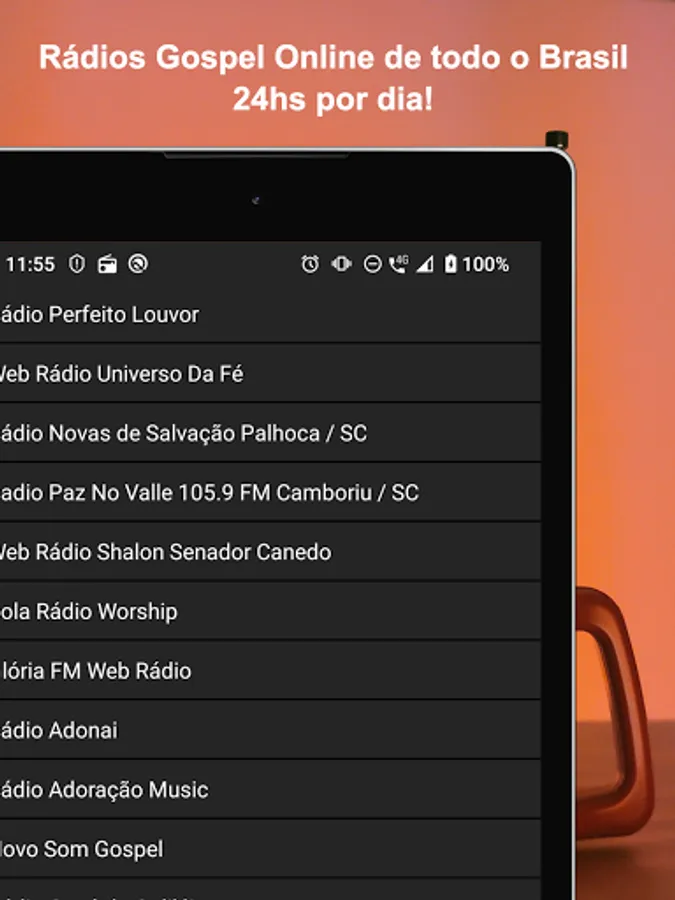Tap the battery icon showing 100%
This screenshot has width=675, height=900.
point(451,264)
